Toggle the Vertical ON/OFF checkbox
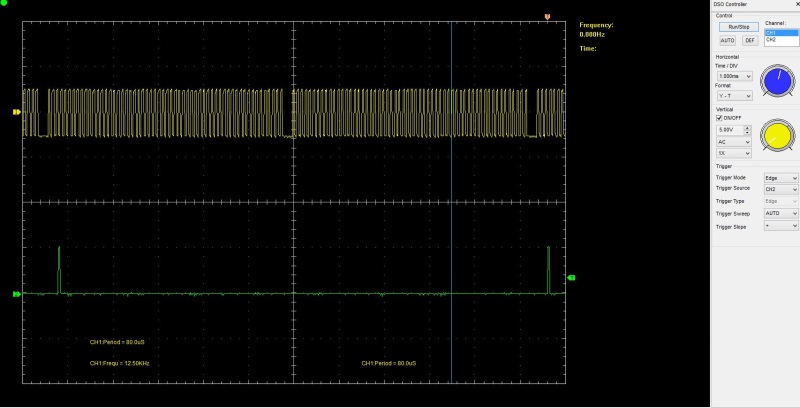 [719, 118]
